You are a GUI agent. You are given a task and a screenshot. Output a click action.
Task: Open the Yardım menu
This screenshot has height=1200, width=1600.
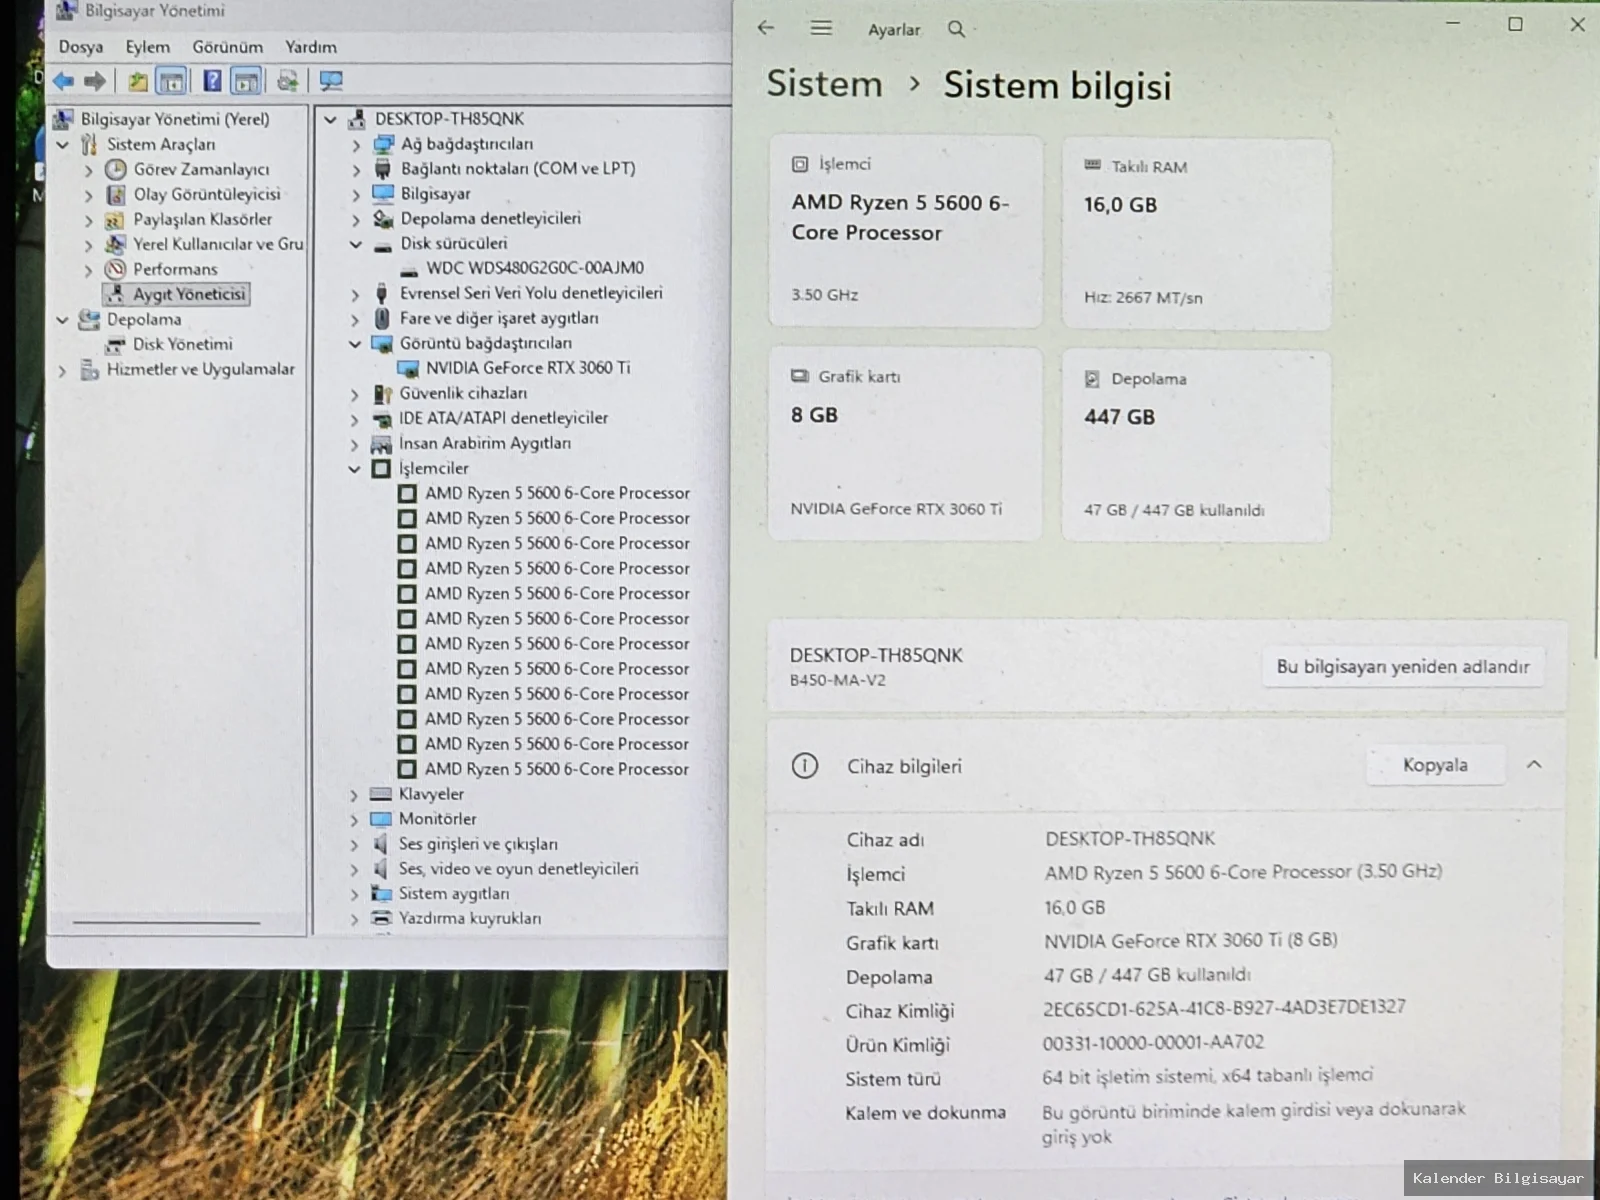(x=311, y=47)
